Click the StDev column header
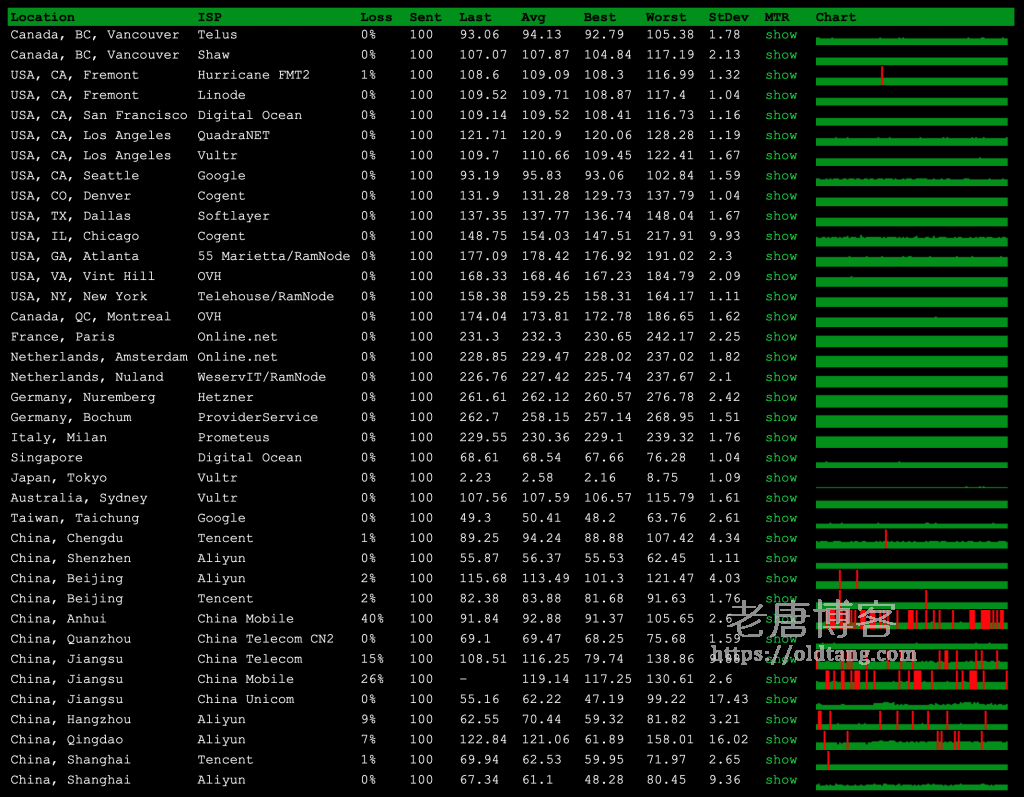This screenshot has height=797, width=1024. 728,17
